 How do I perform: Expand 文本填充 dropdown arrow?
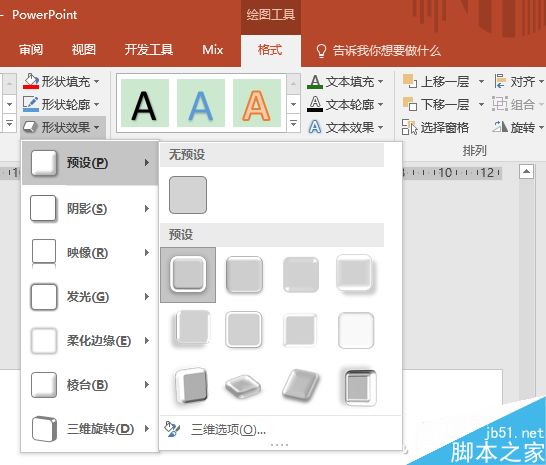381,82
